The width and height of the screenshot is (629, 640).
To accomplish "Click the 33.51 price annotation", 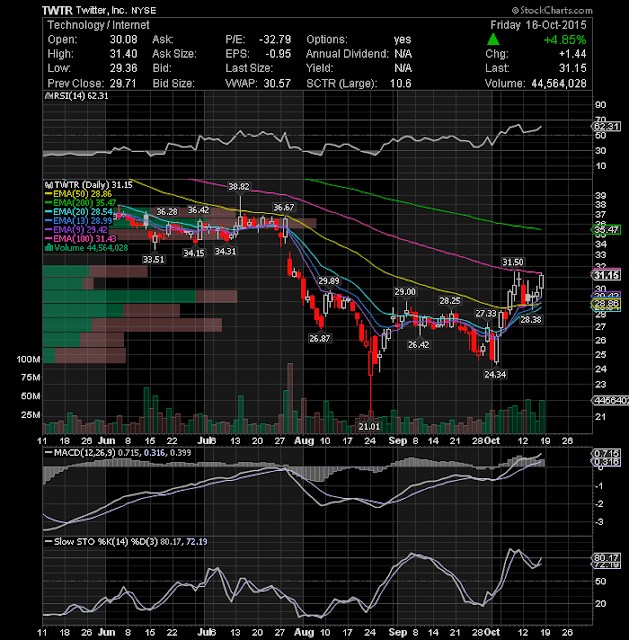I will tap(153, 260).
